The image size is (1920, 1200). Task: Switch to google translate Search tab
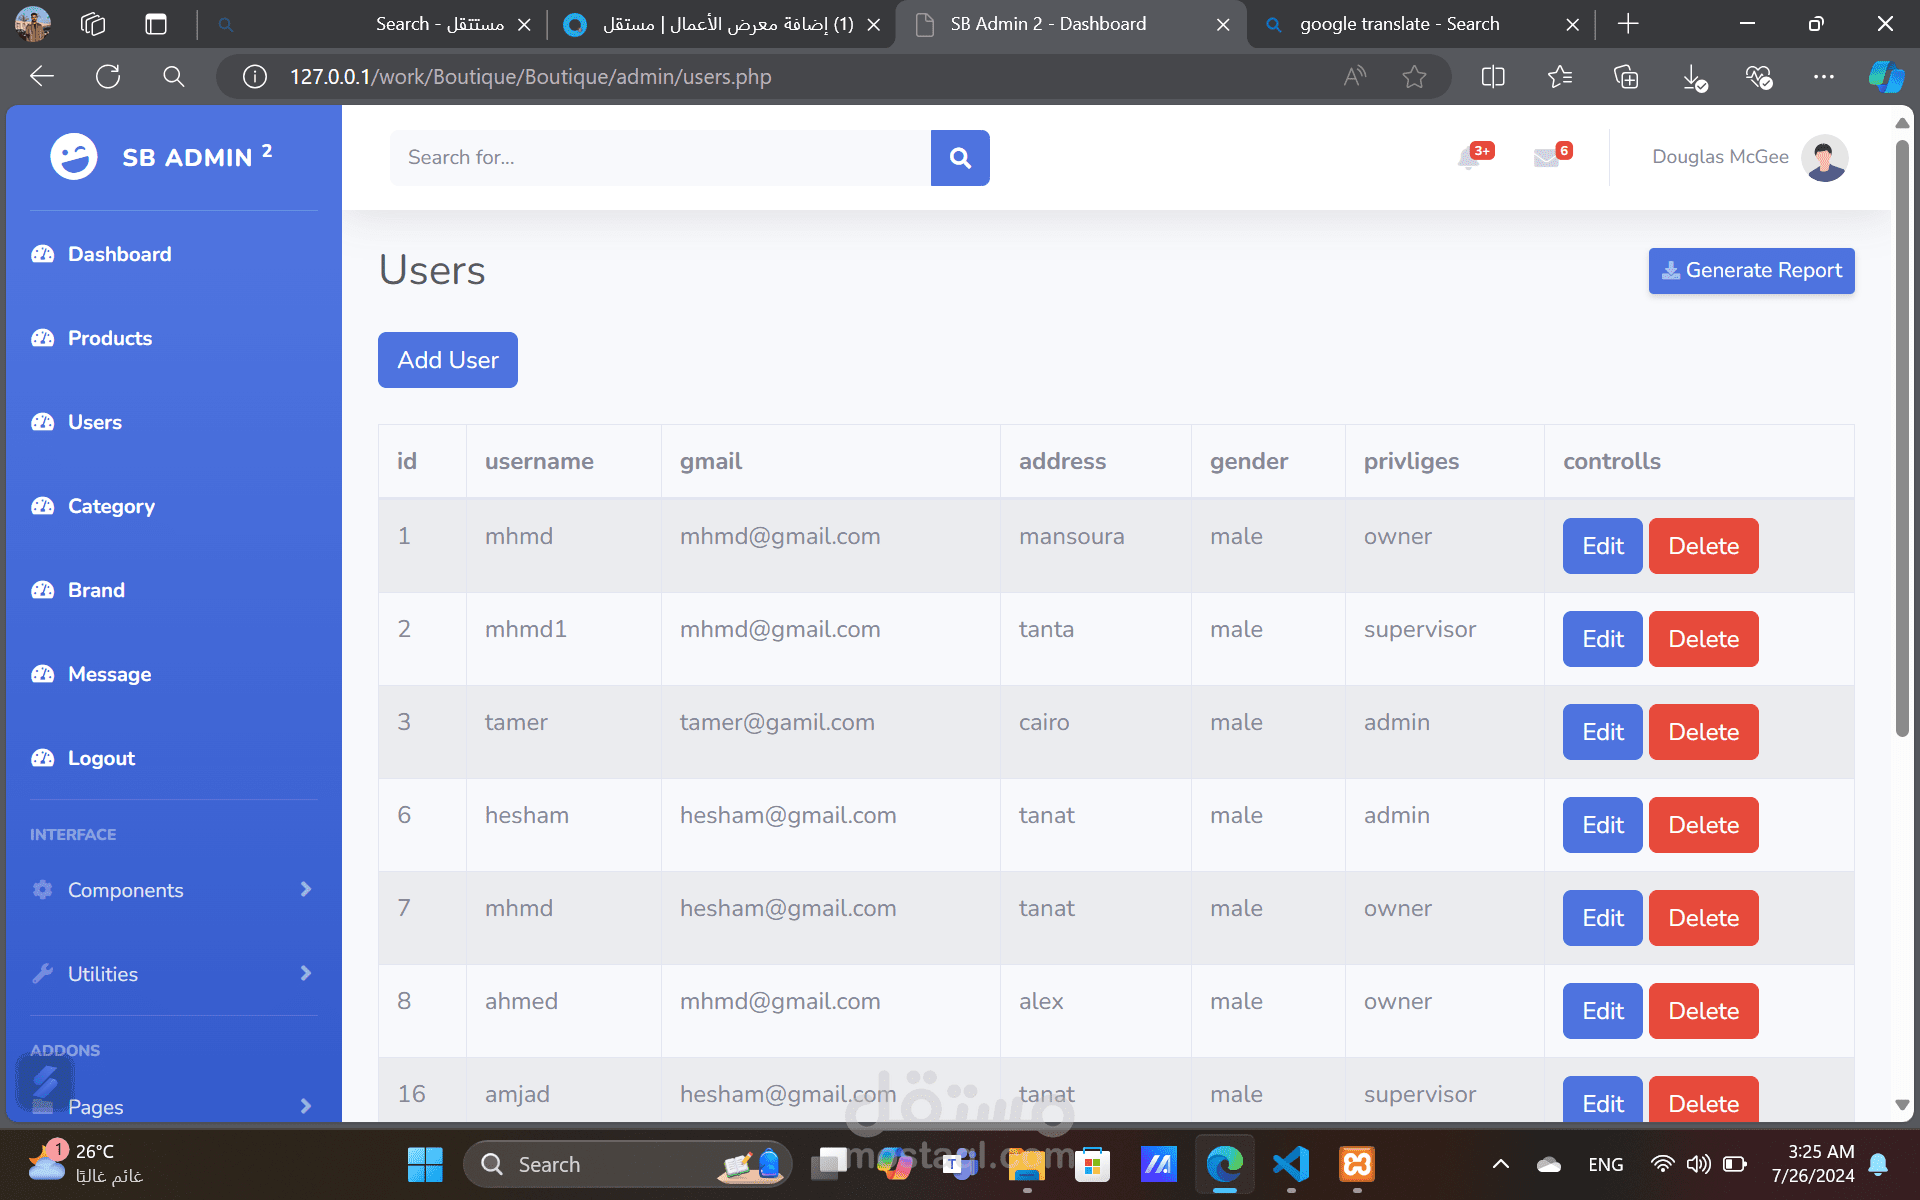click(1398, 24)
